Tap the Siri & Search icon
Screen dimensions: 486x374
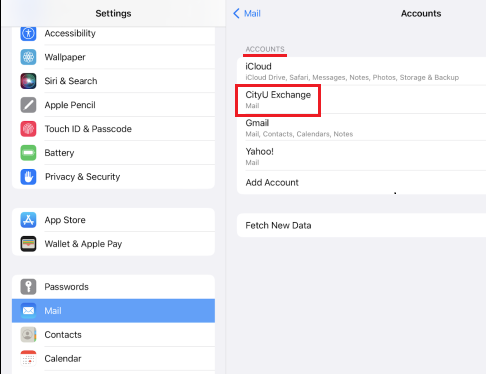(28, 81)
